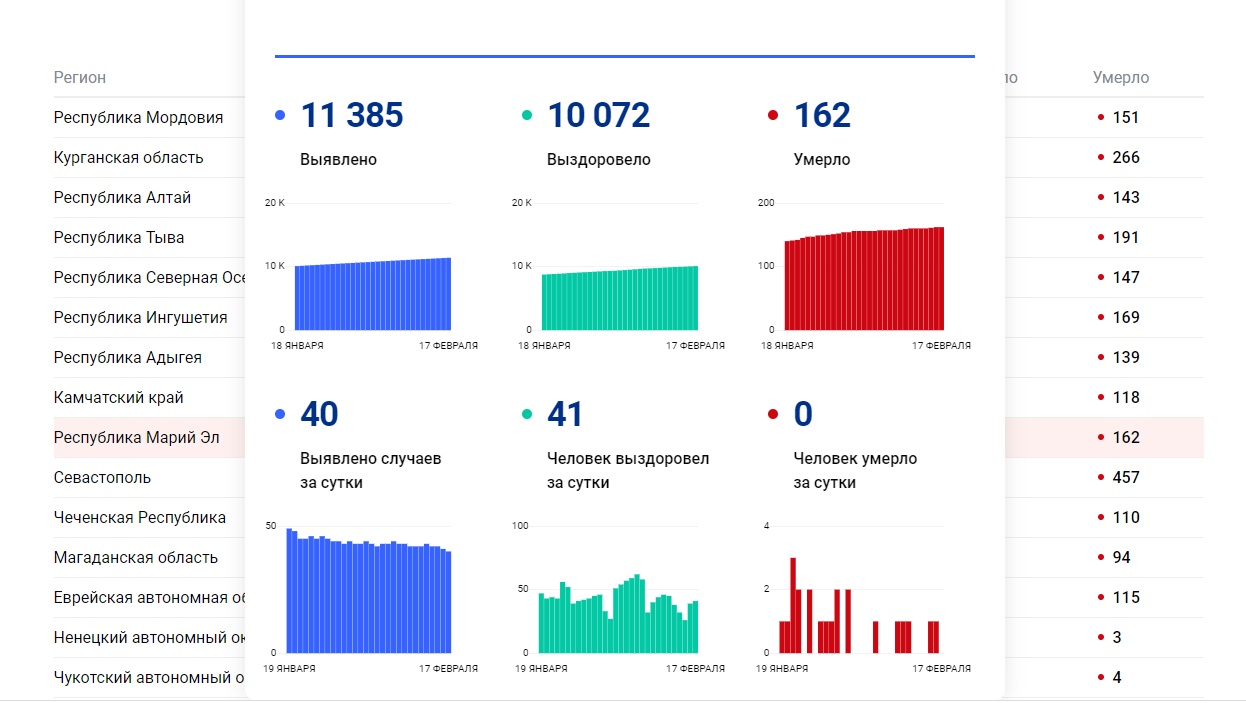Image resolution: width=1246 pixels, height=703 pixels.
Task: Select Севастополь in the region table
Action: [102, 477]
